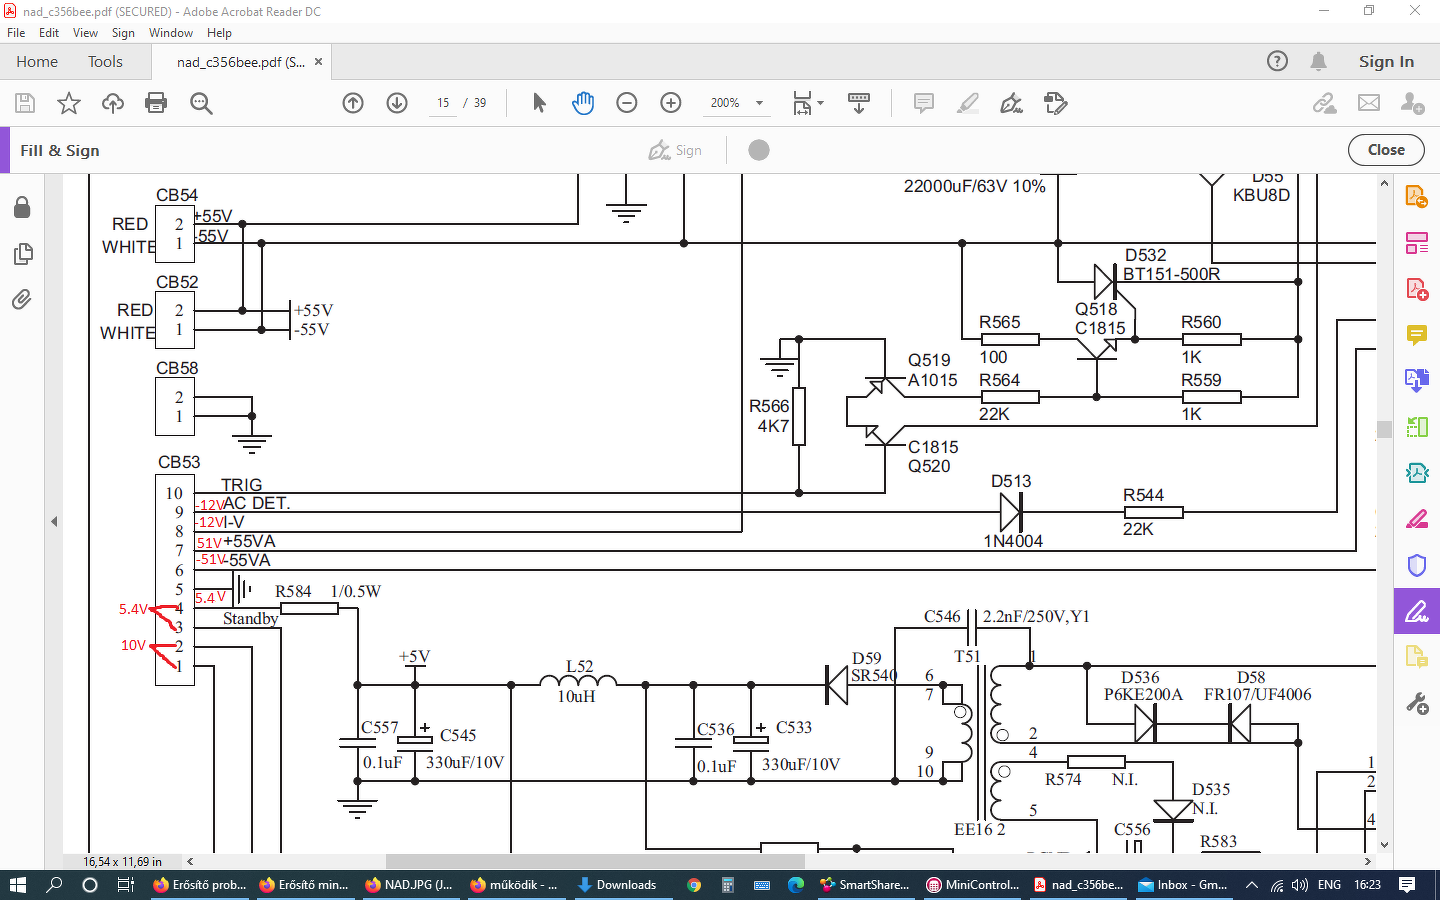Select the Hand pan tool
This screenshot has height=900, width=1440.
pos(583,103)
